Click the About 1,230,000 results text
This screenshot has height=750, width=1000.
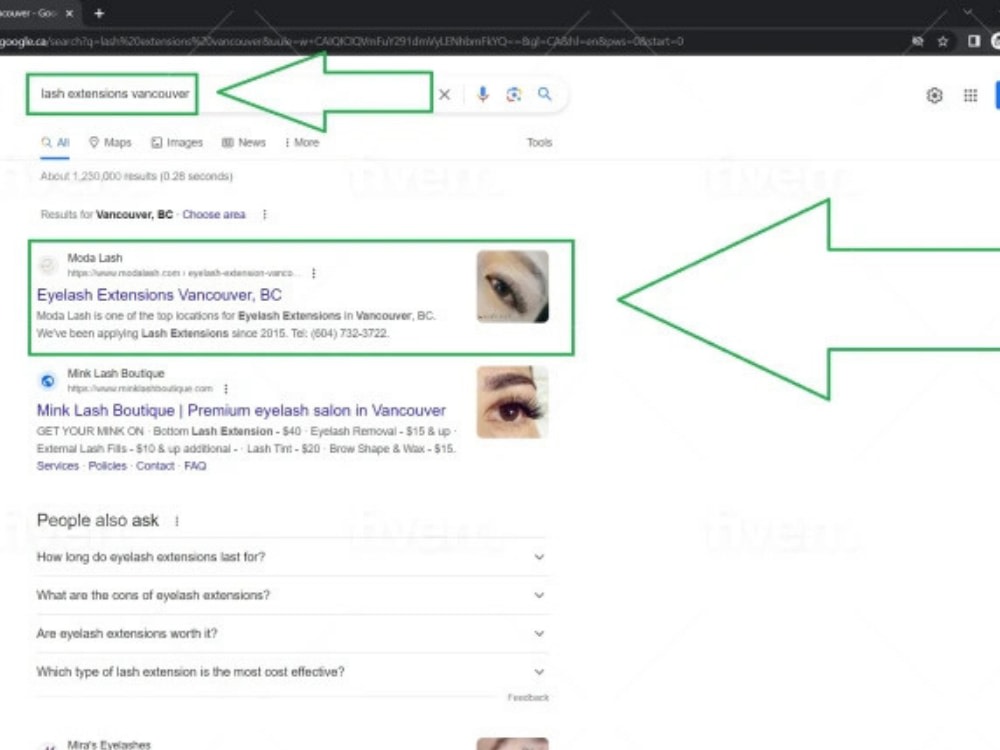coord(136,176)
